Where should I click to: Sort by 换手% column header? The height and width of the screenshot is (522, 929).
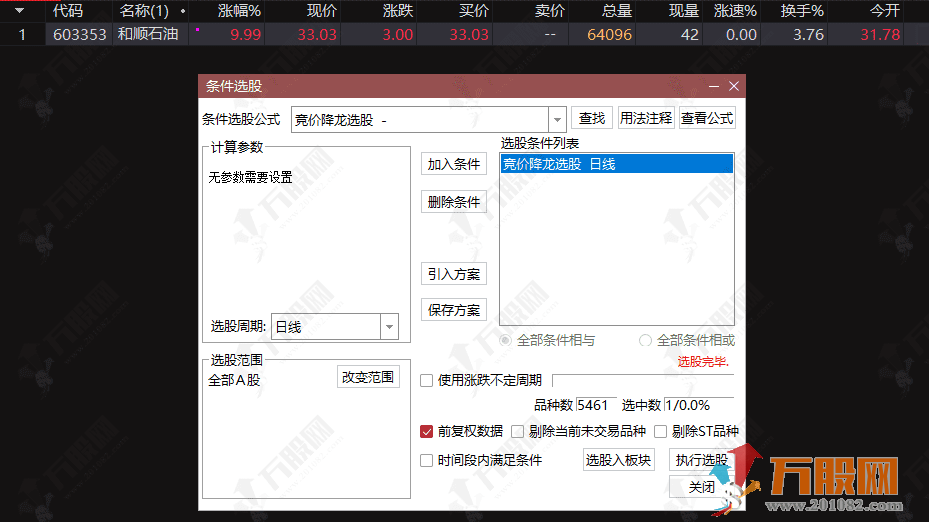(x=802, y=11)
